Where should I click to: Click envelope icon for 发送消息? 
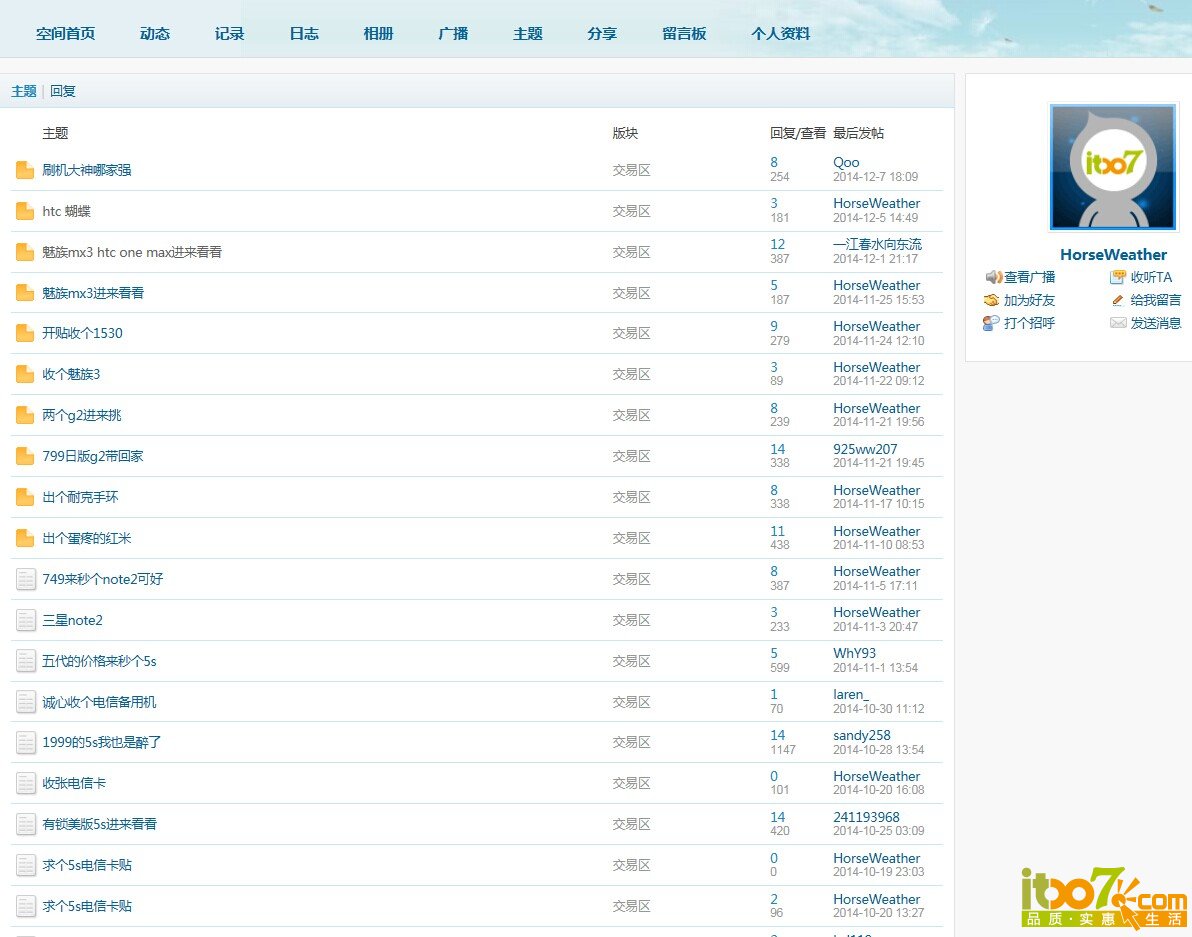click(x=1118, y=323)
